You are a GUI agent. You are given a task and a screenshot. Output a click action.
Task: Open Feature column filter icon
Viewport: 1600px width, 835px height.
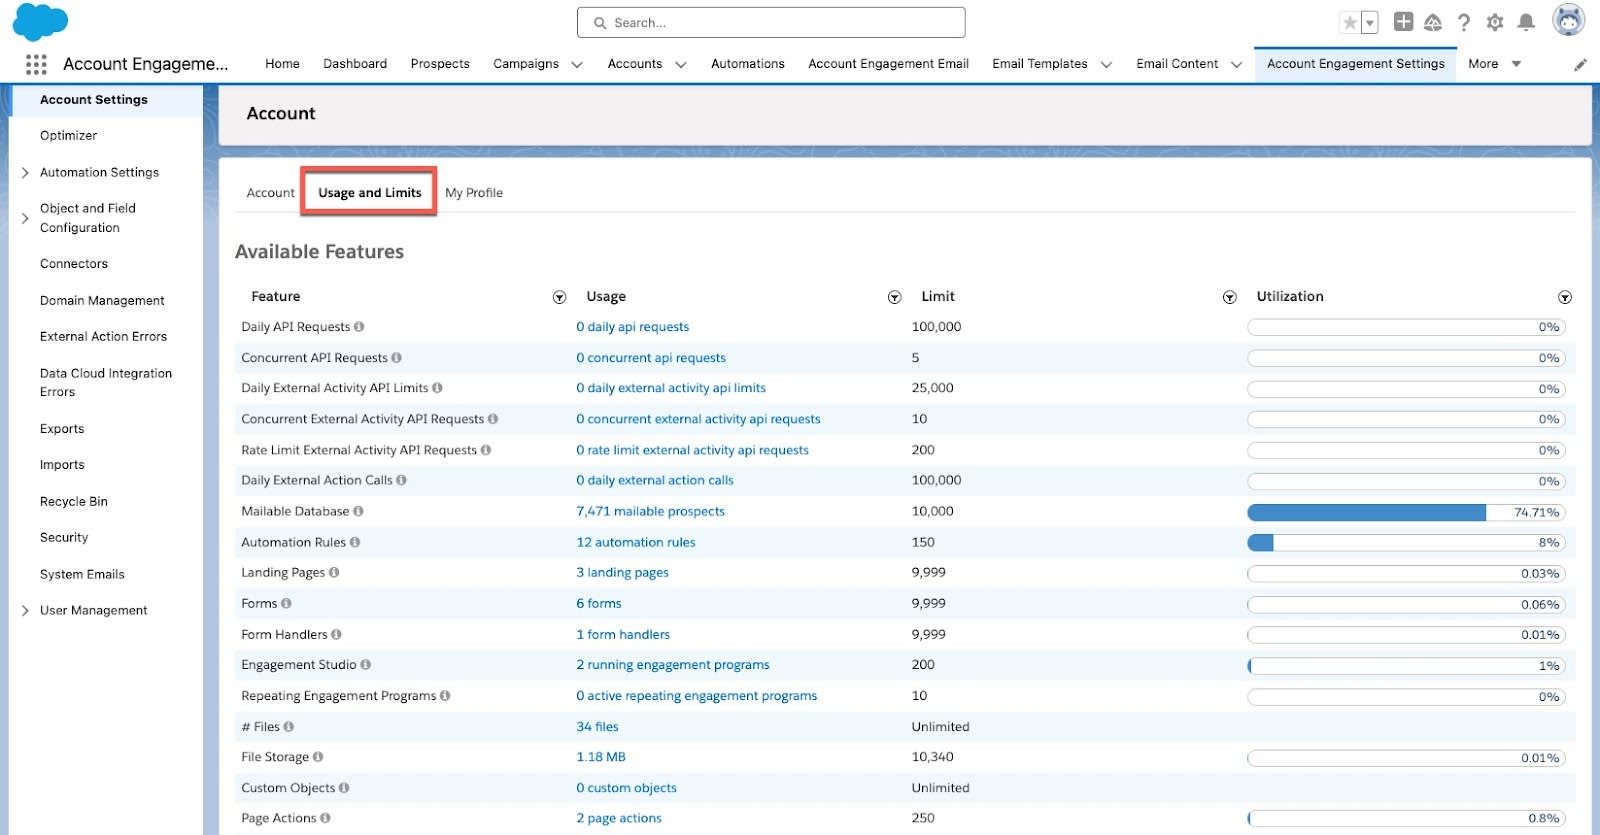point(560,297)
